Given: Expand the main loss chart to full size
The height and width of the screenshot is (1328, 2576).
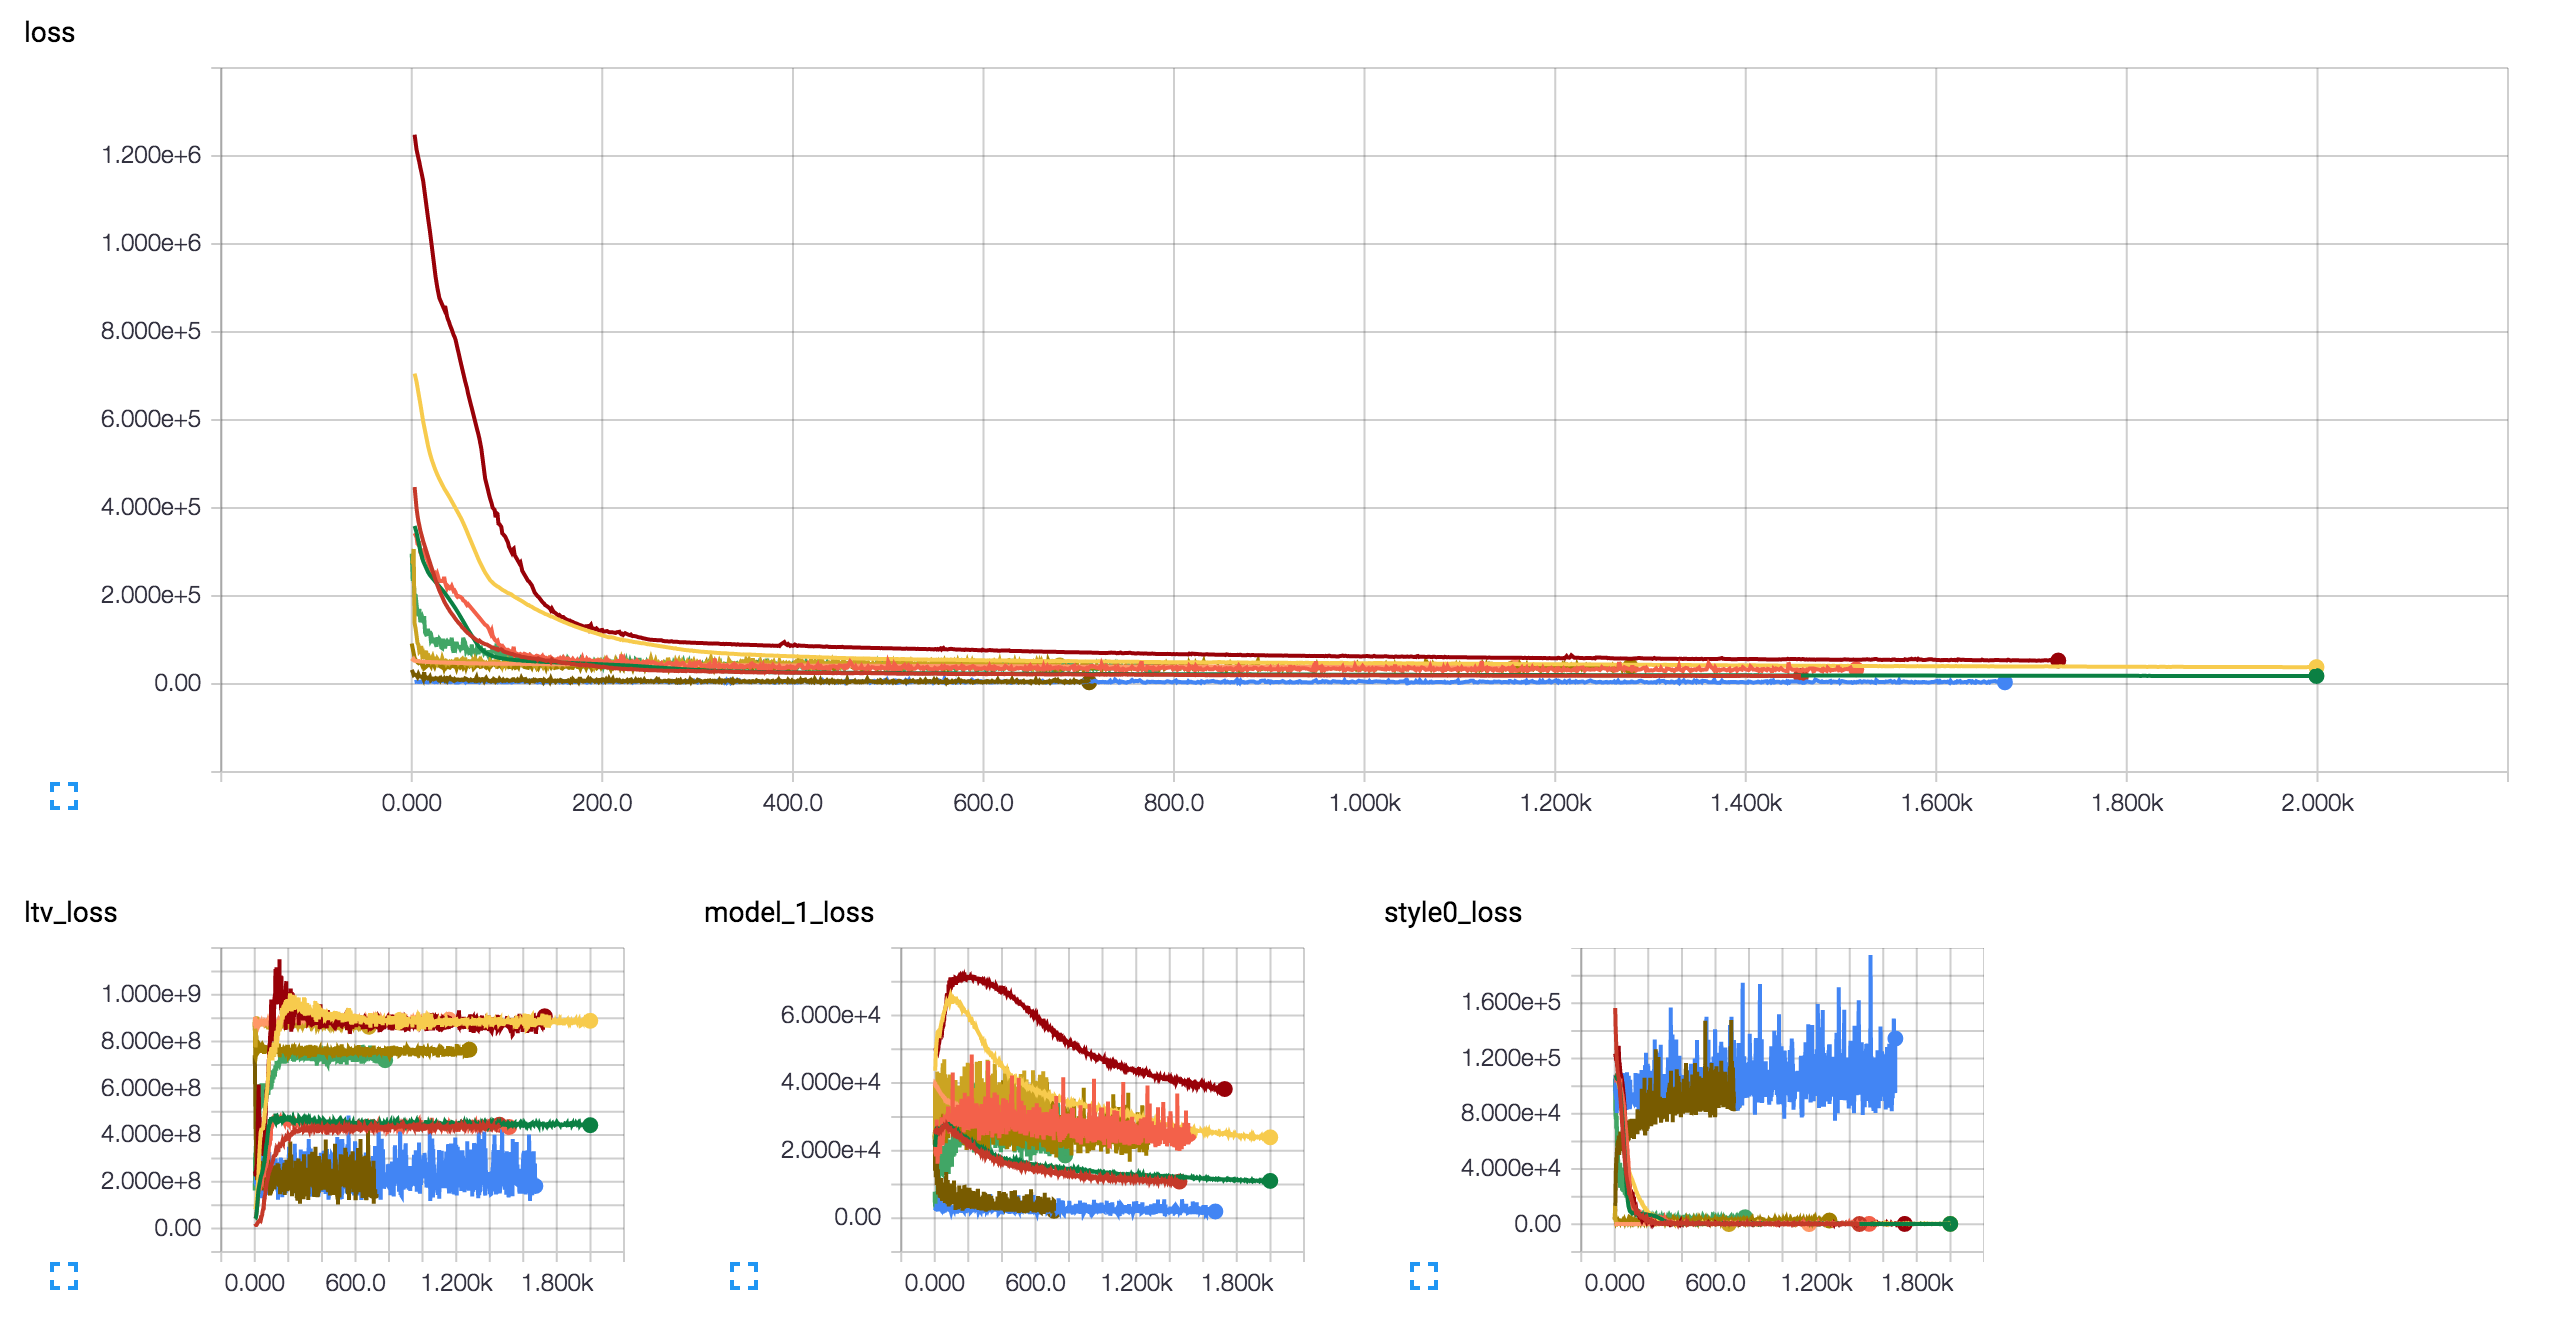Looking at the screenshot, I should coord(64,796).
